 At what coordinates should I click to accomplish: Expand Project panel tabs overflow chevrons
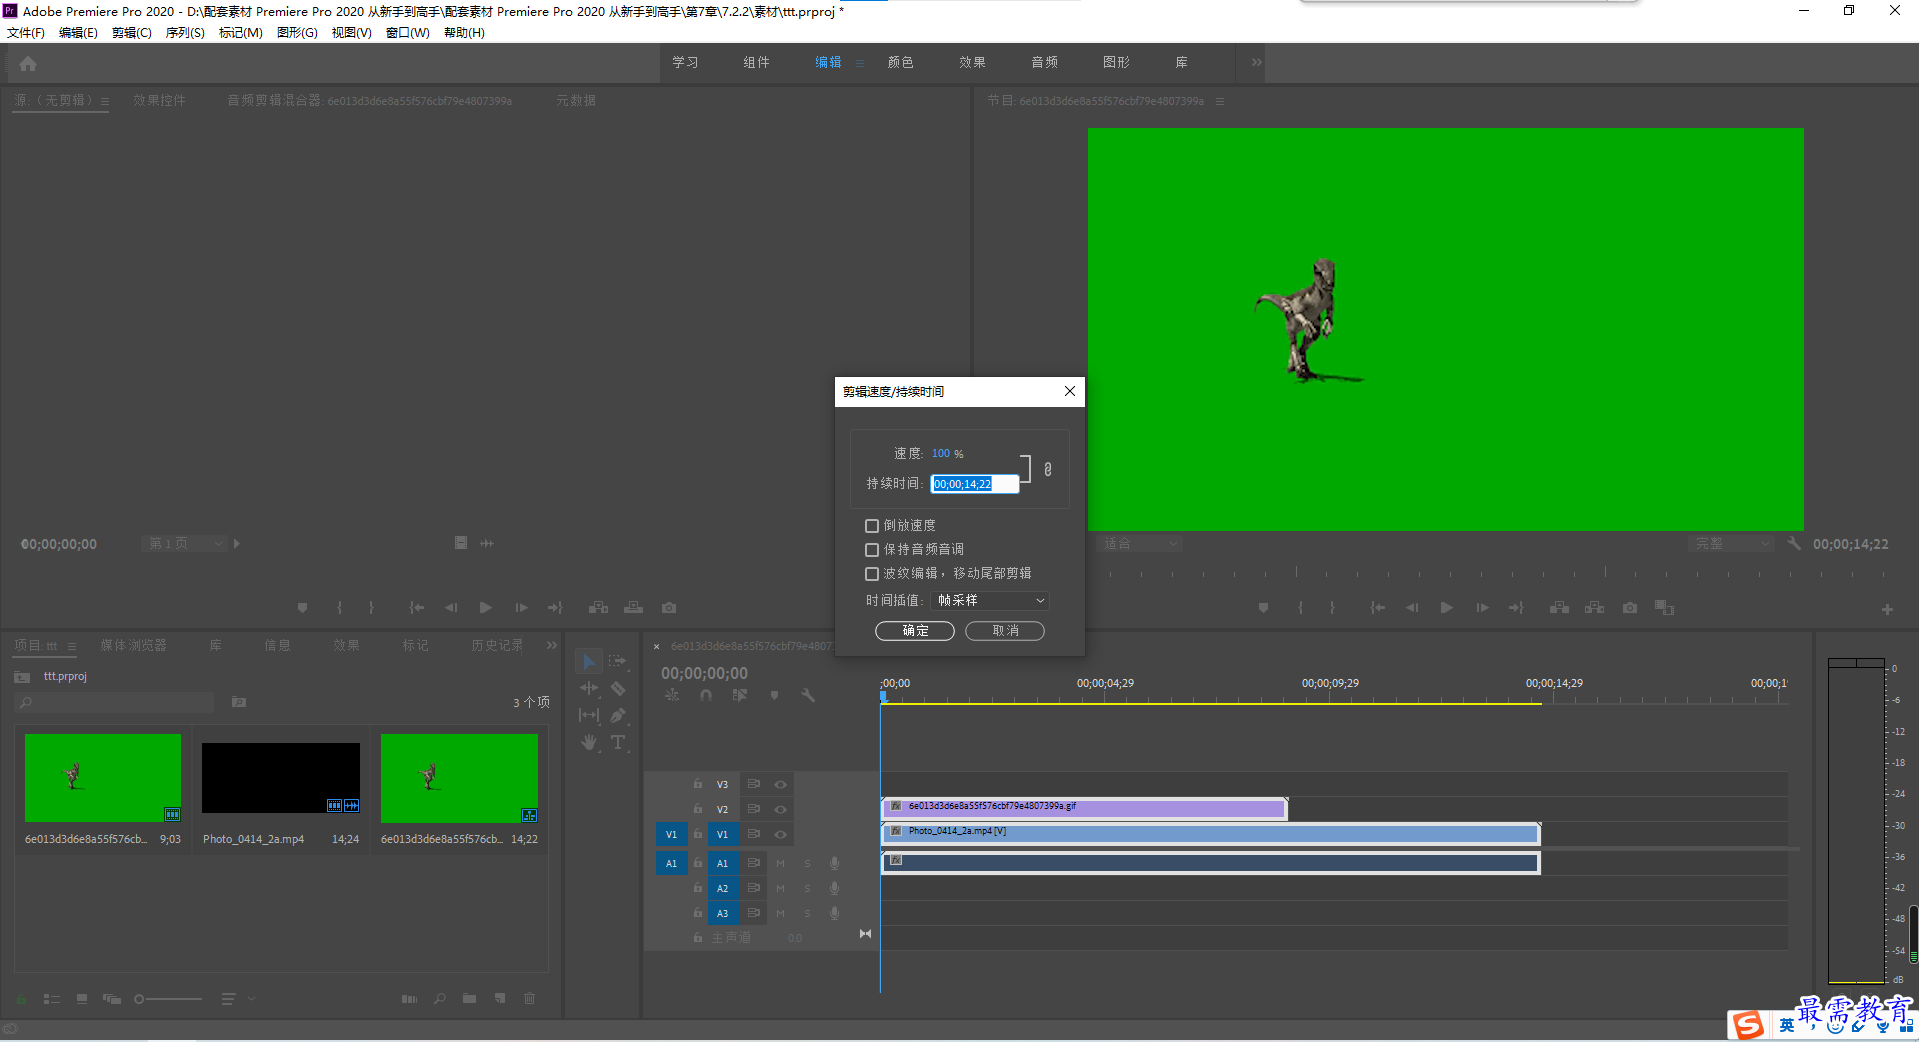pos(552,646)
